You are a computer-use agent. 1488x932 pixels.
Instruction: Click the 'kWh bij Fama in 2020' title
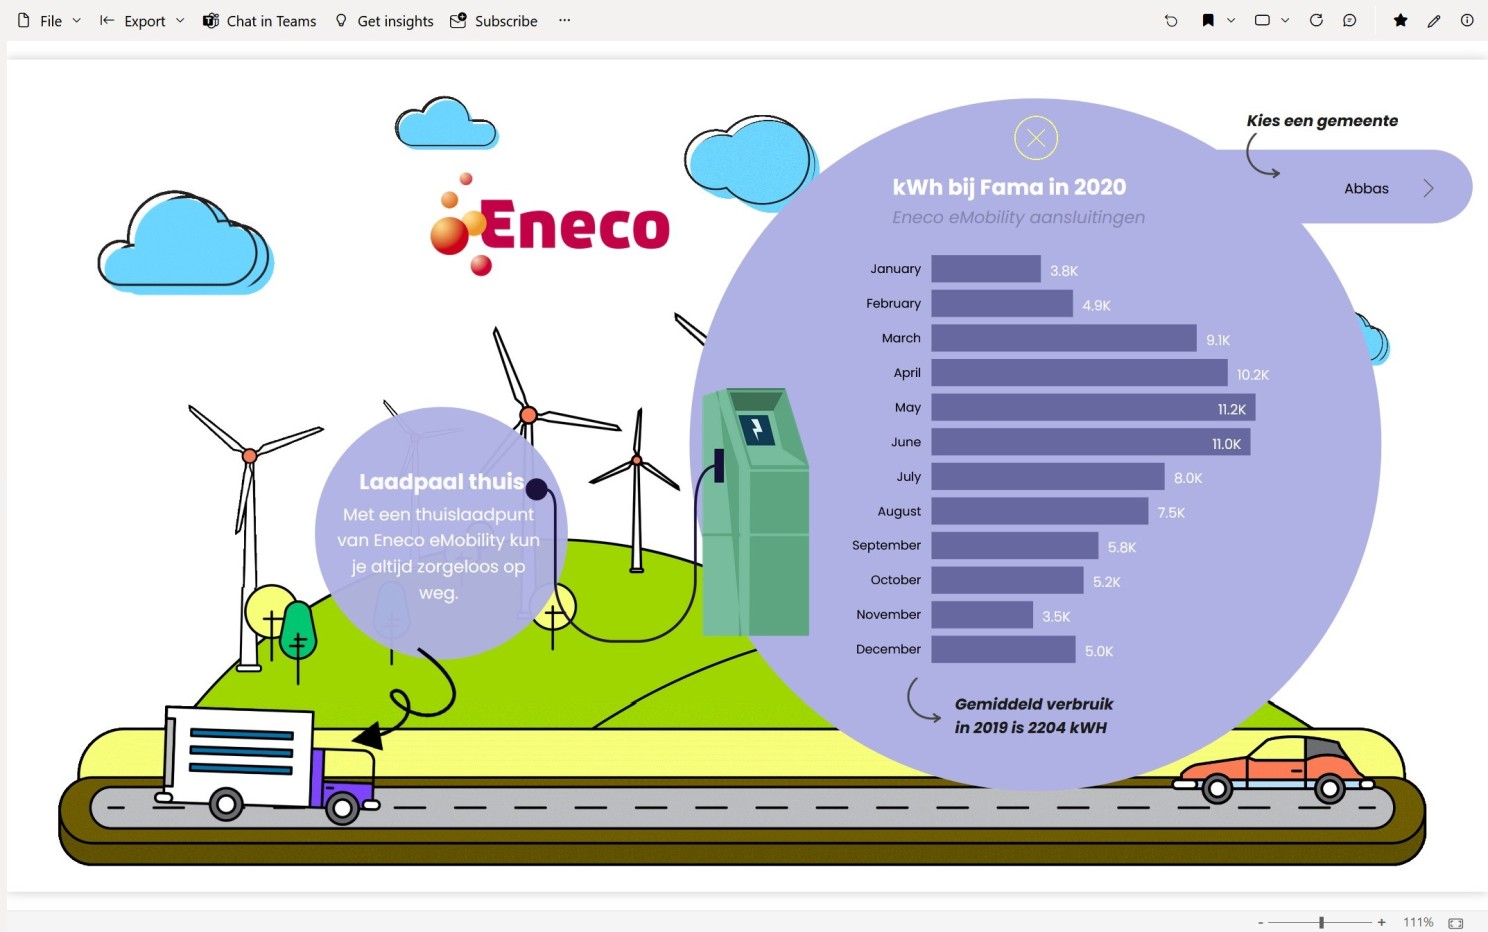1009,187
